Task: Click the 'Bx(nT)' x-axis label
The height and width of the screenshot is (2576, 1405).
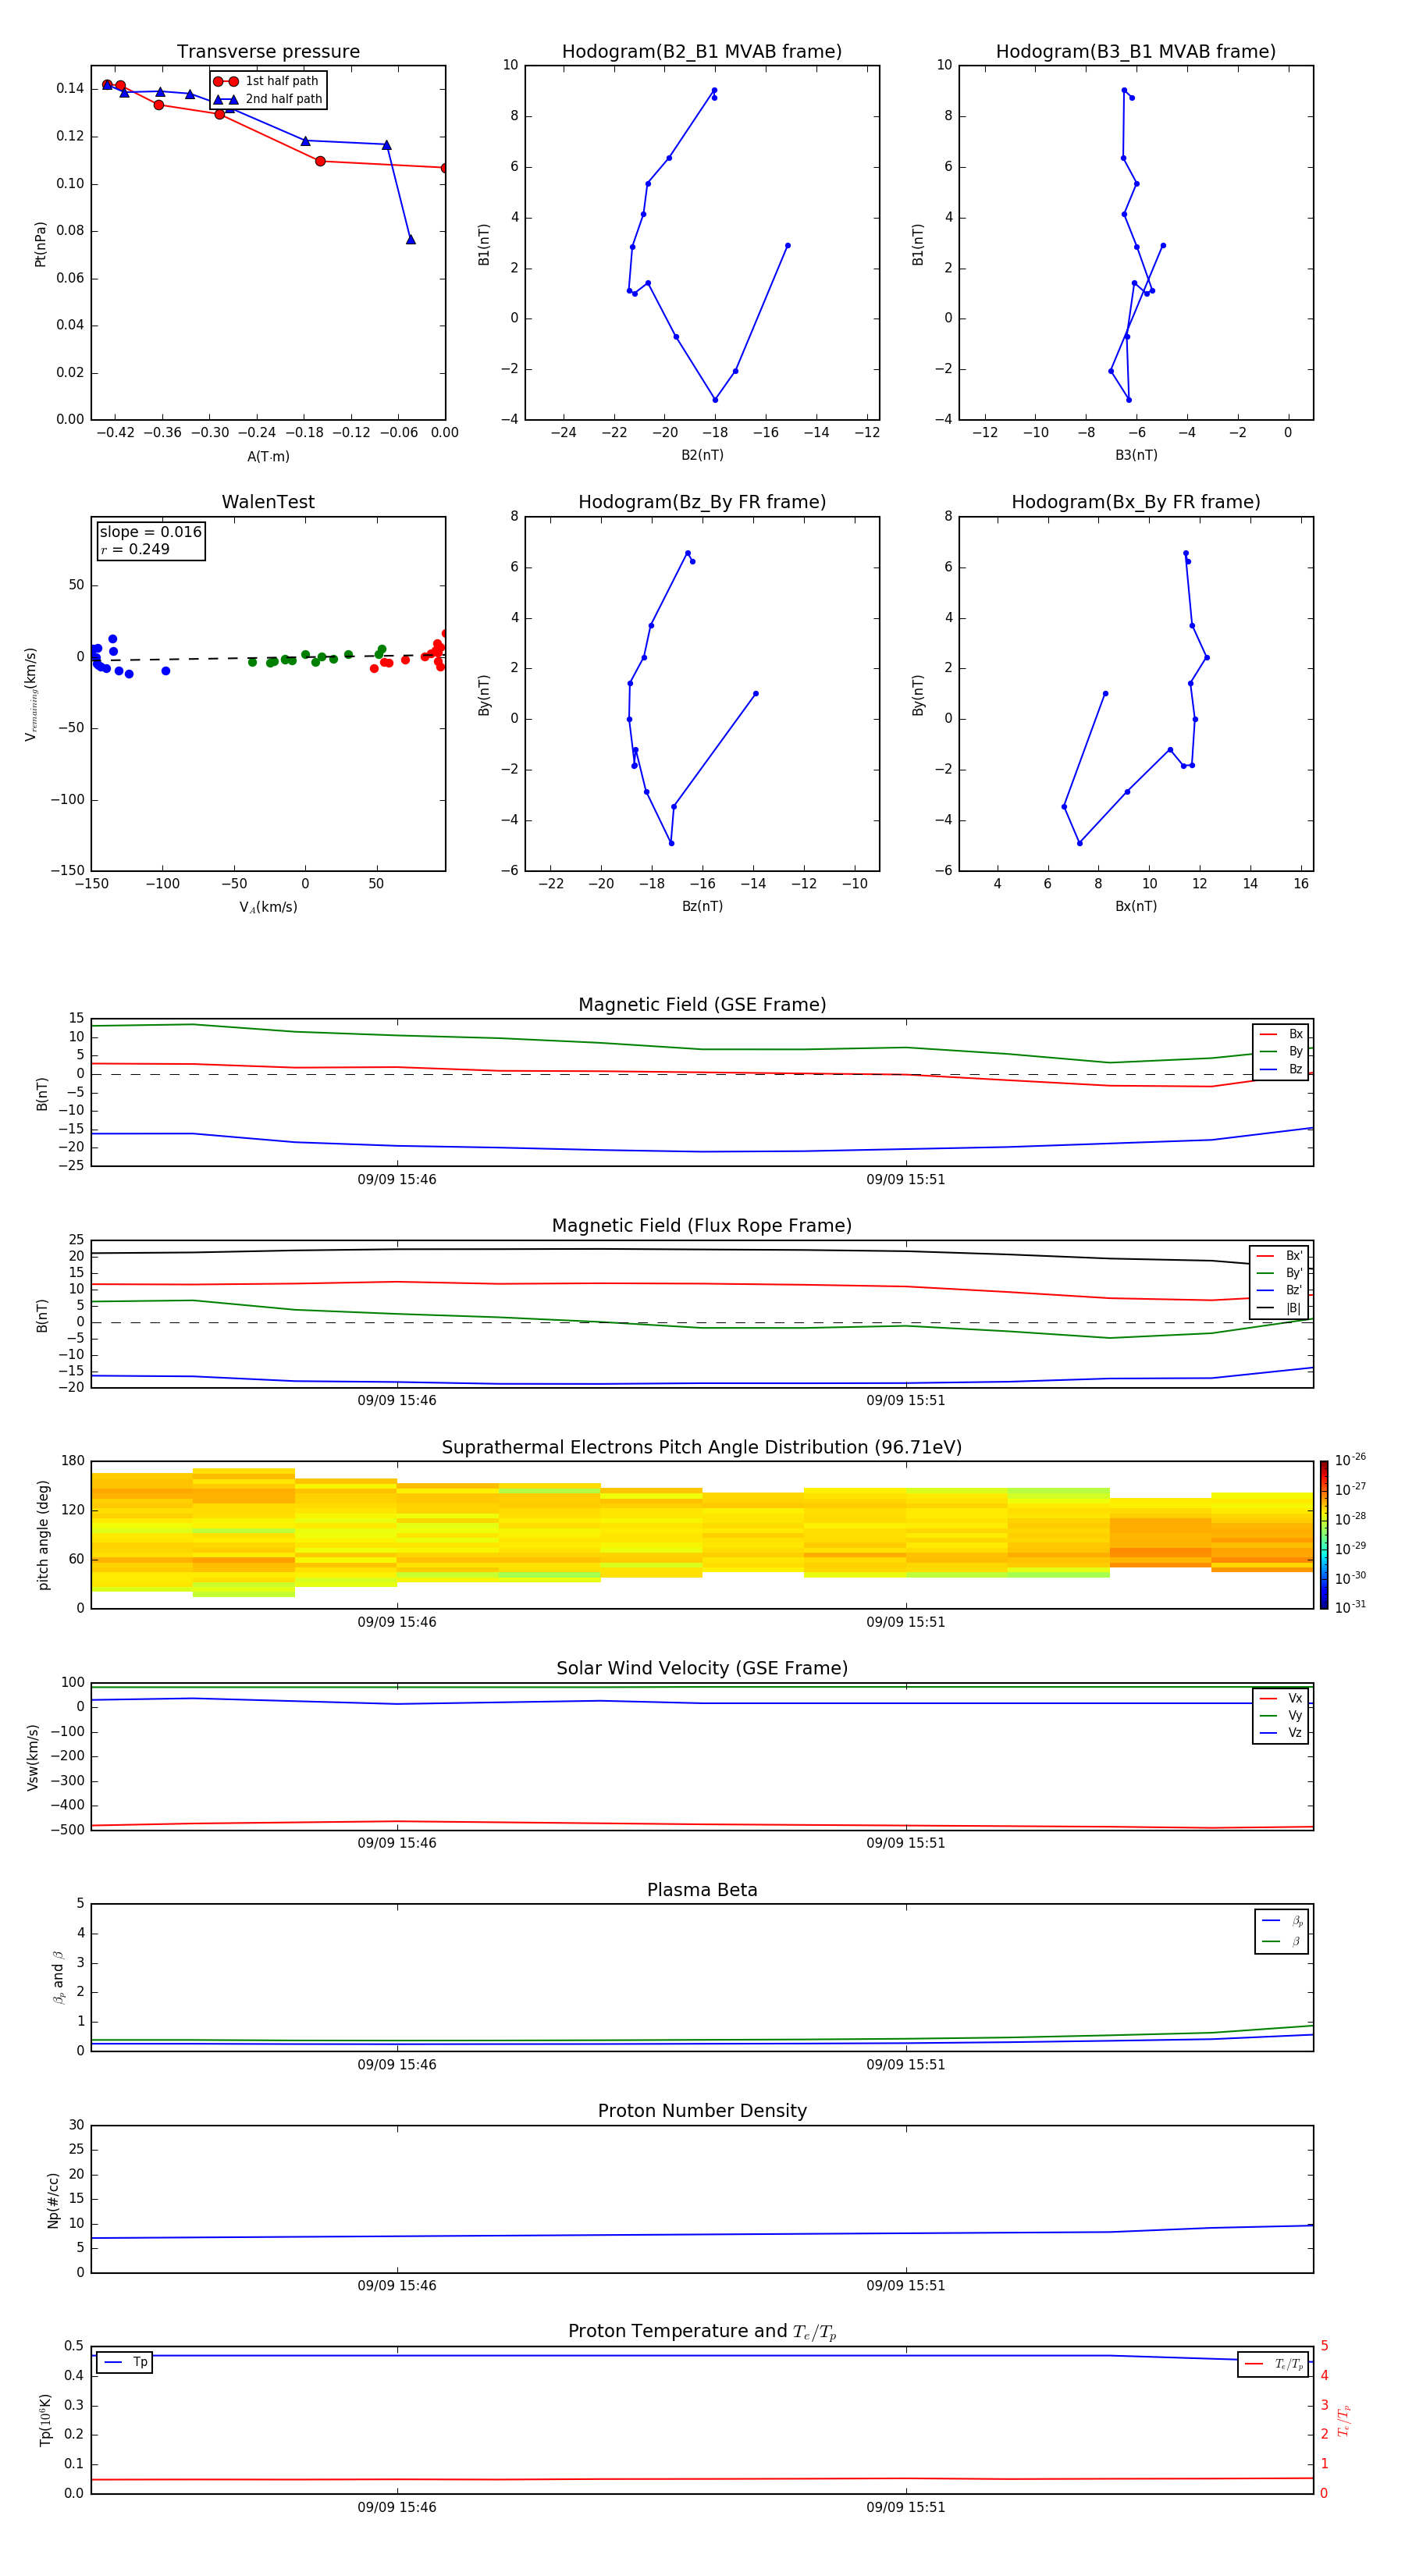Action: (x=1136, y=906)
